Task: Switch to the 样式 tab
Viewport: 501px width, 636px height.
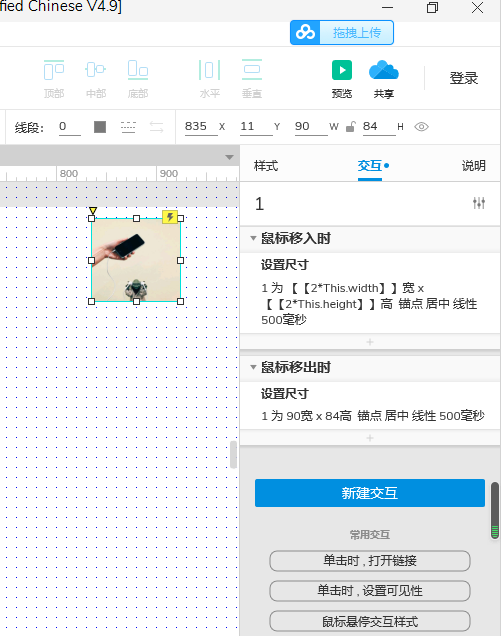Action: pos(266,165)
